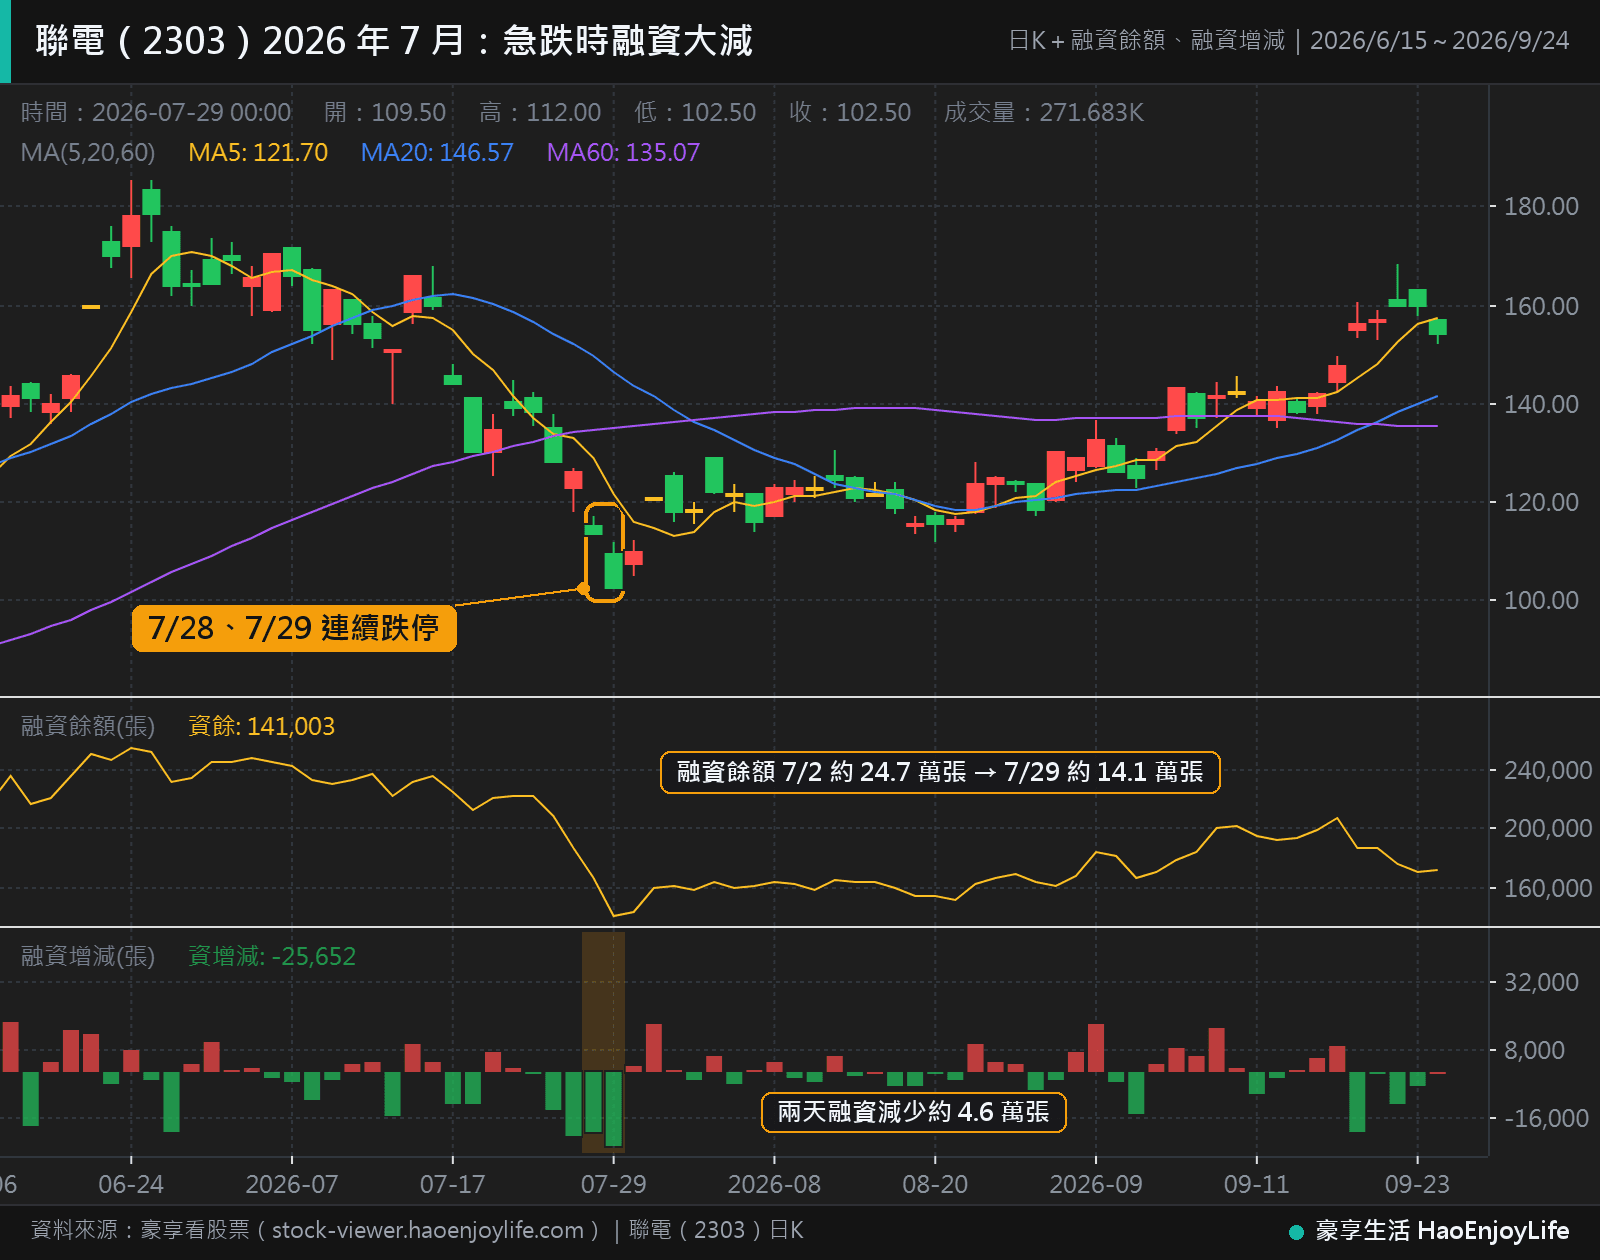Click the 開：109.50 open price value
The width and height of the screenshot is (1600, 1260).
(385, 112)
